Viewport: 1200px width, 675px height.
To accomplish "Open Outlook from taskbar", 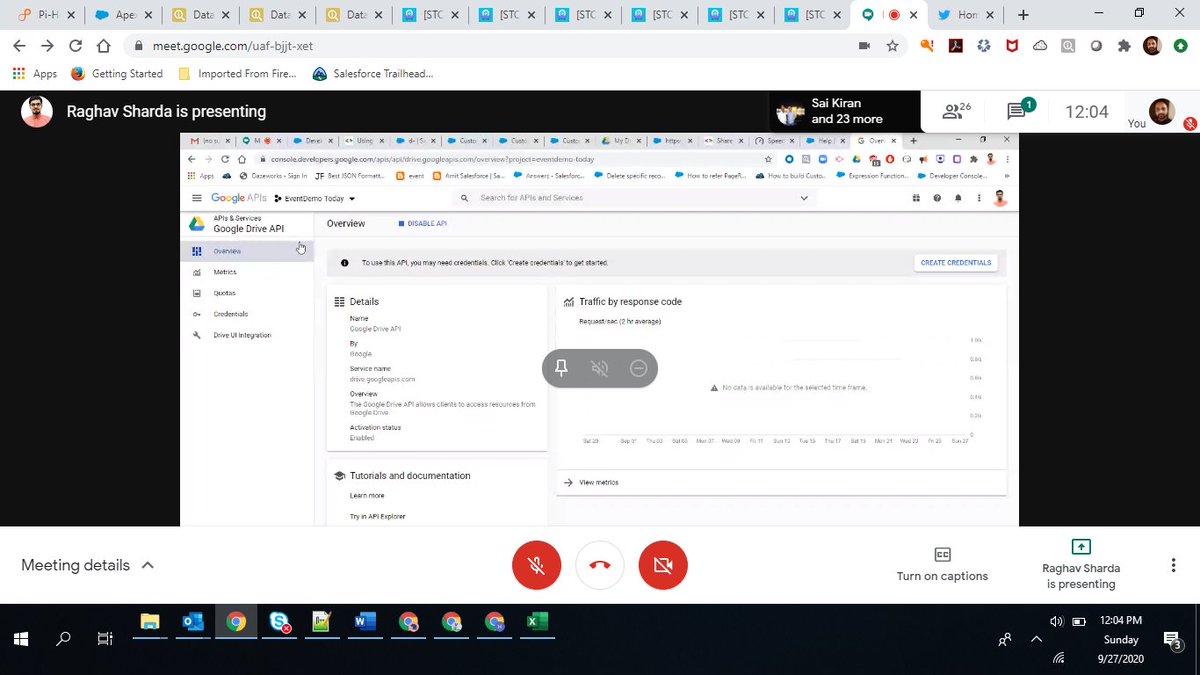I will click(x=193, y=623).
